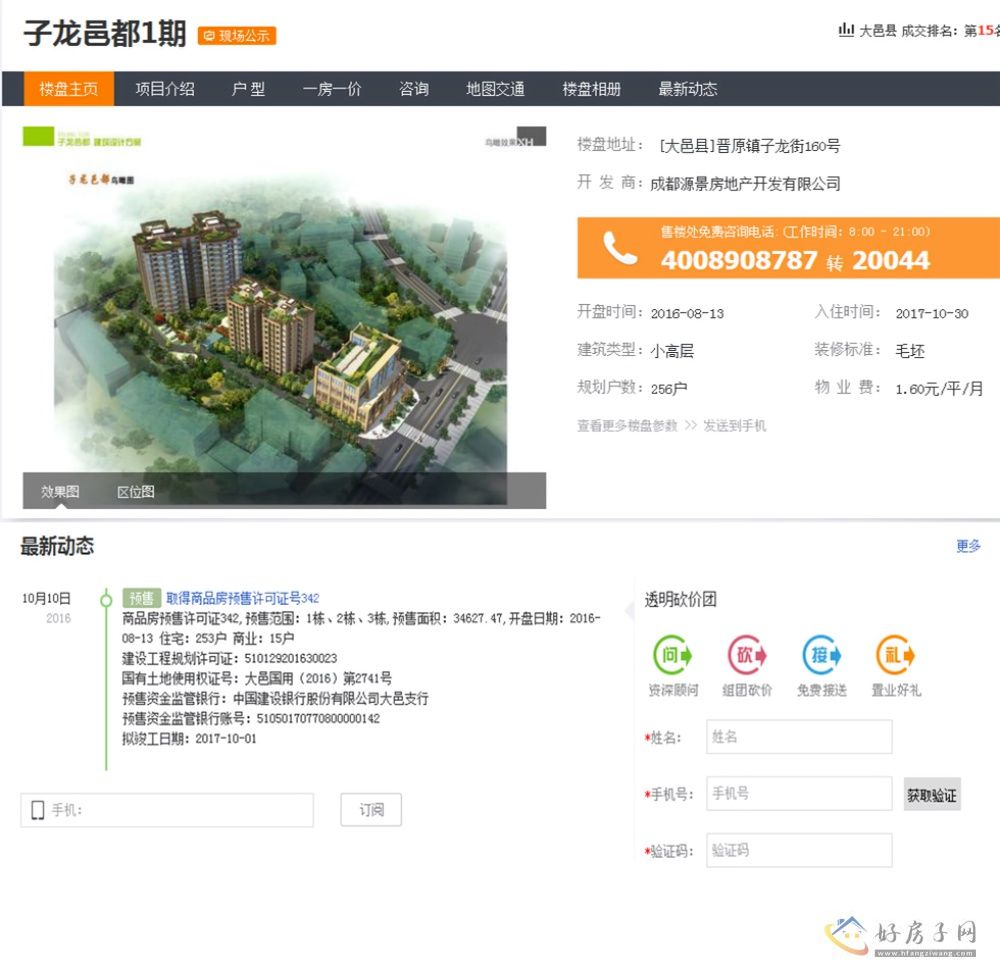This screenshot has height=961, width=1000.
Task: Open 查看更多楼盘参数 link
Action: tap(627, 426)
